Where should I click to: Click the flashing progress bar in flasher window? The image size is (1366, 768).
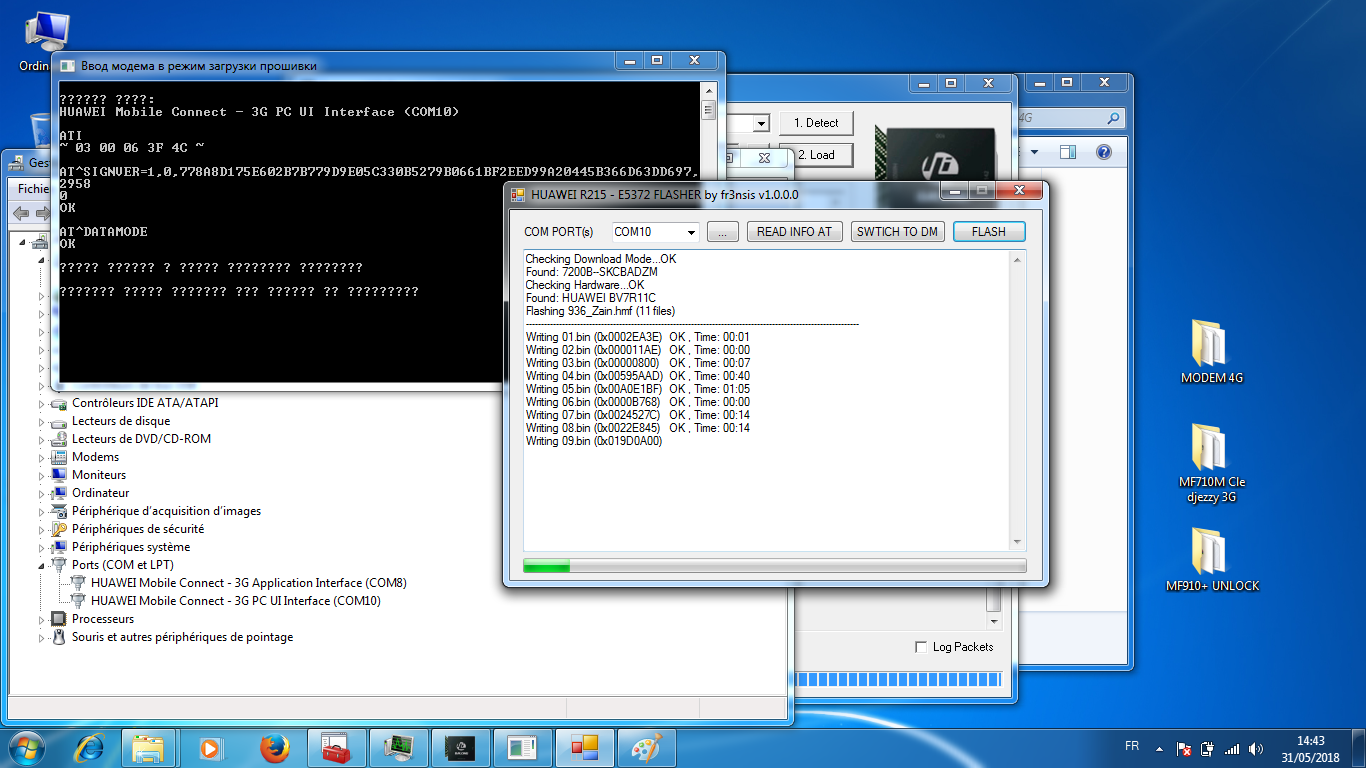tap(775, 566)
